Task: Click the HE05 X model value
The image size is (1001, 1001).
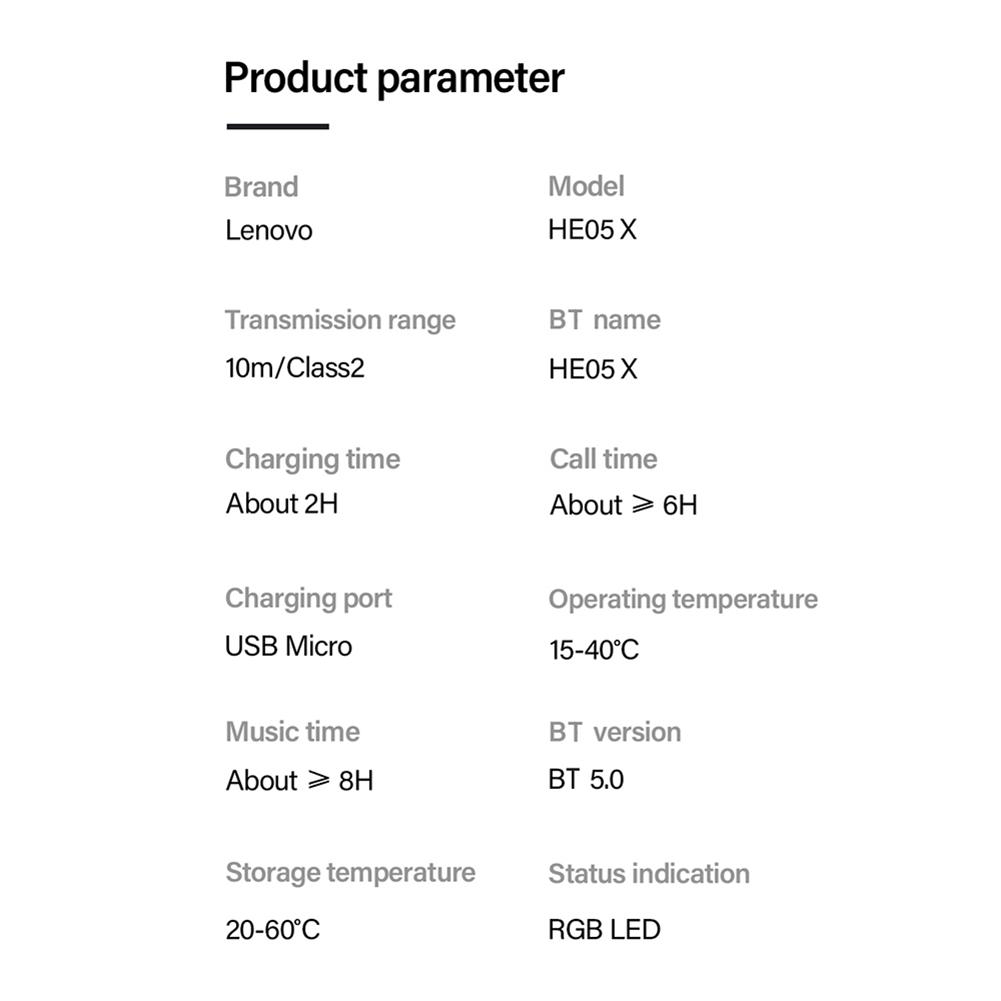Action: coord(592,230)
